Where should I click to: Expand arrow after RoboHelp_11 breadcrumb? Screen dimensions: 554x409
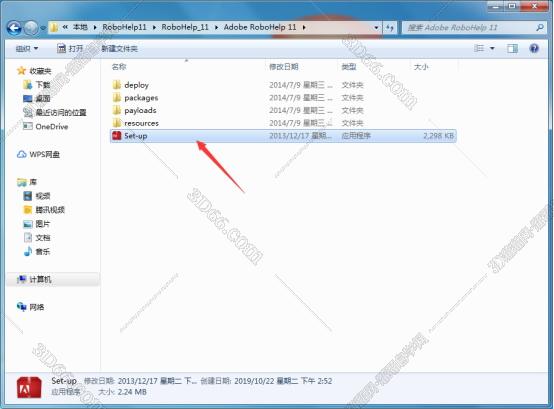tap(216, 27)
